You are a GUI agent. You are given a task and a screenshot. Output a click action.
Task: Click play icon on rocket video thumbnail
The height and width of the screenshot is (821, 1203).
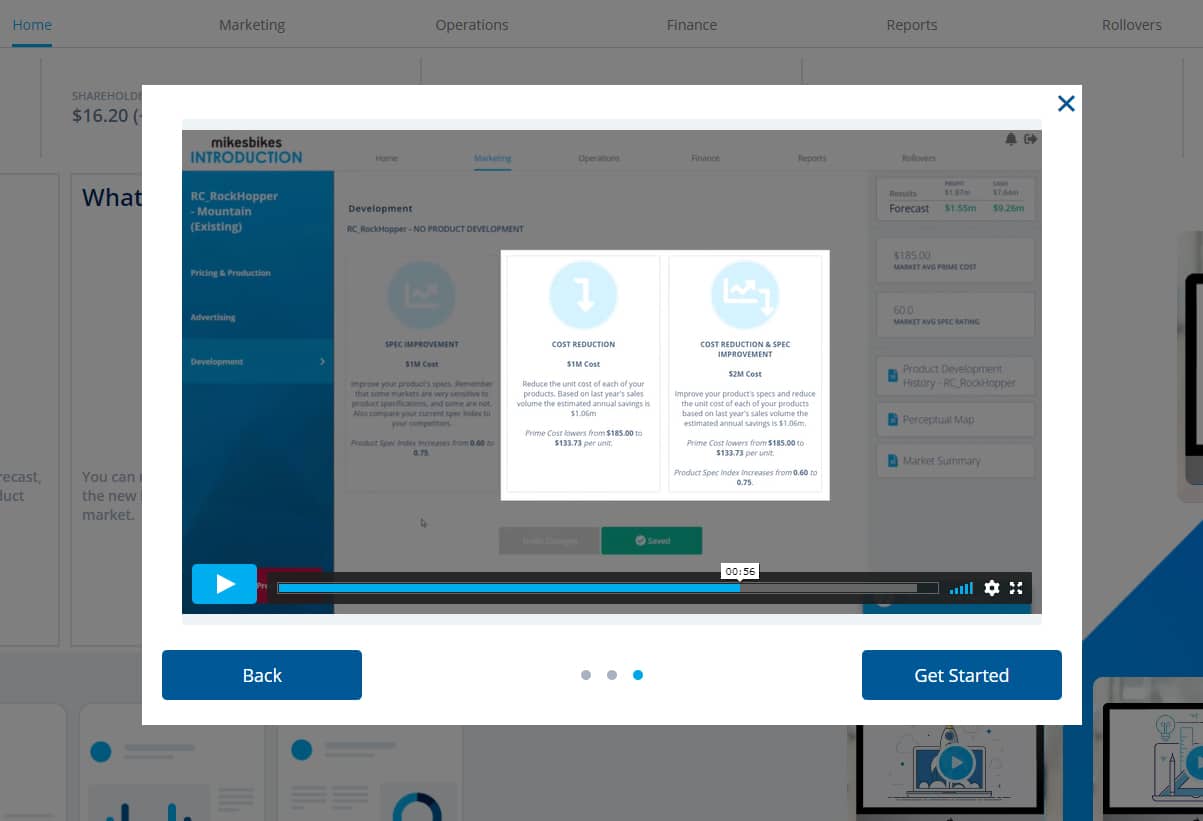click(956, 764)
